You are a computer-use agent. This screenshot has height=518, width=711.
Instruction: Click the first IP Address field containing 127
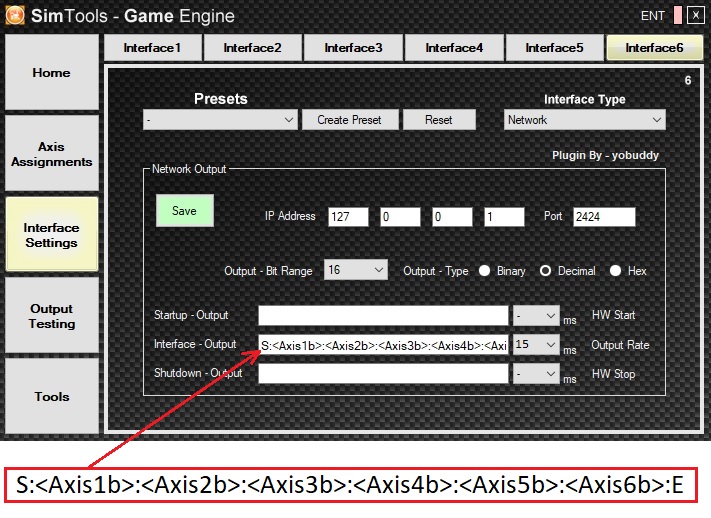348,217
